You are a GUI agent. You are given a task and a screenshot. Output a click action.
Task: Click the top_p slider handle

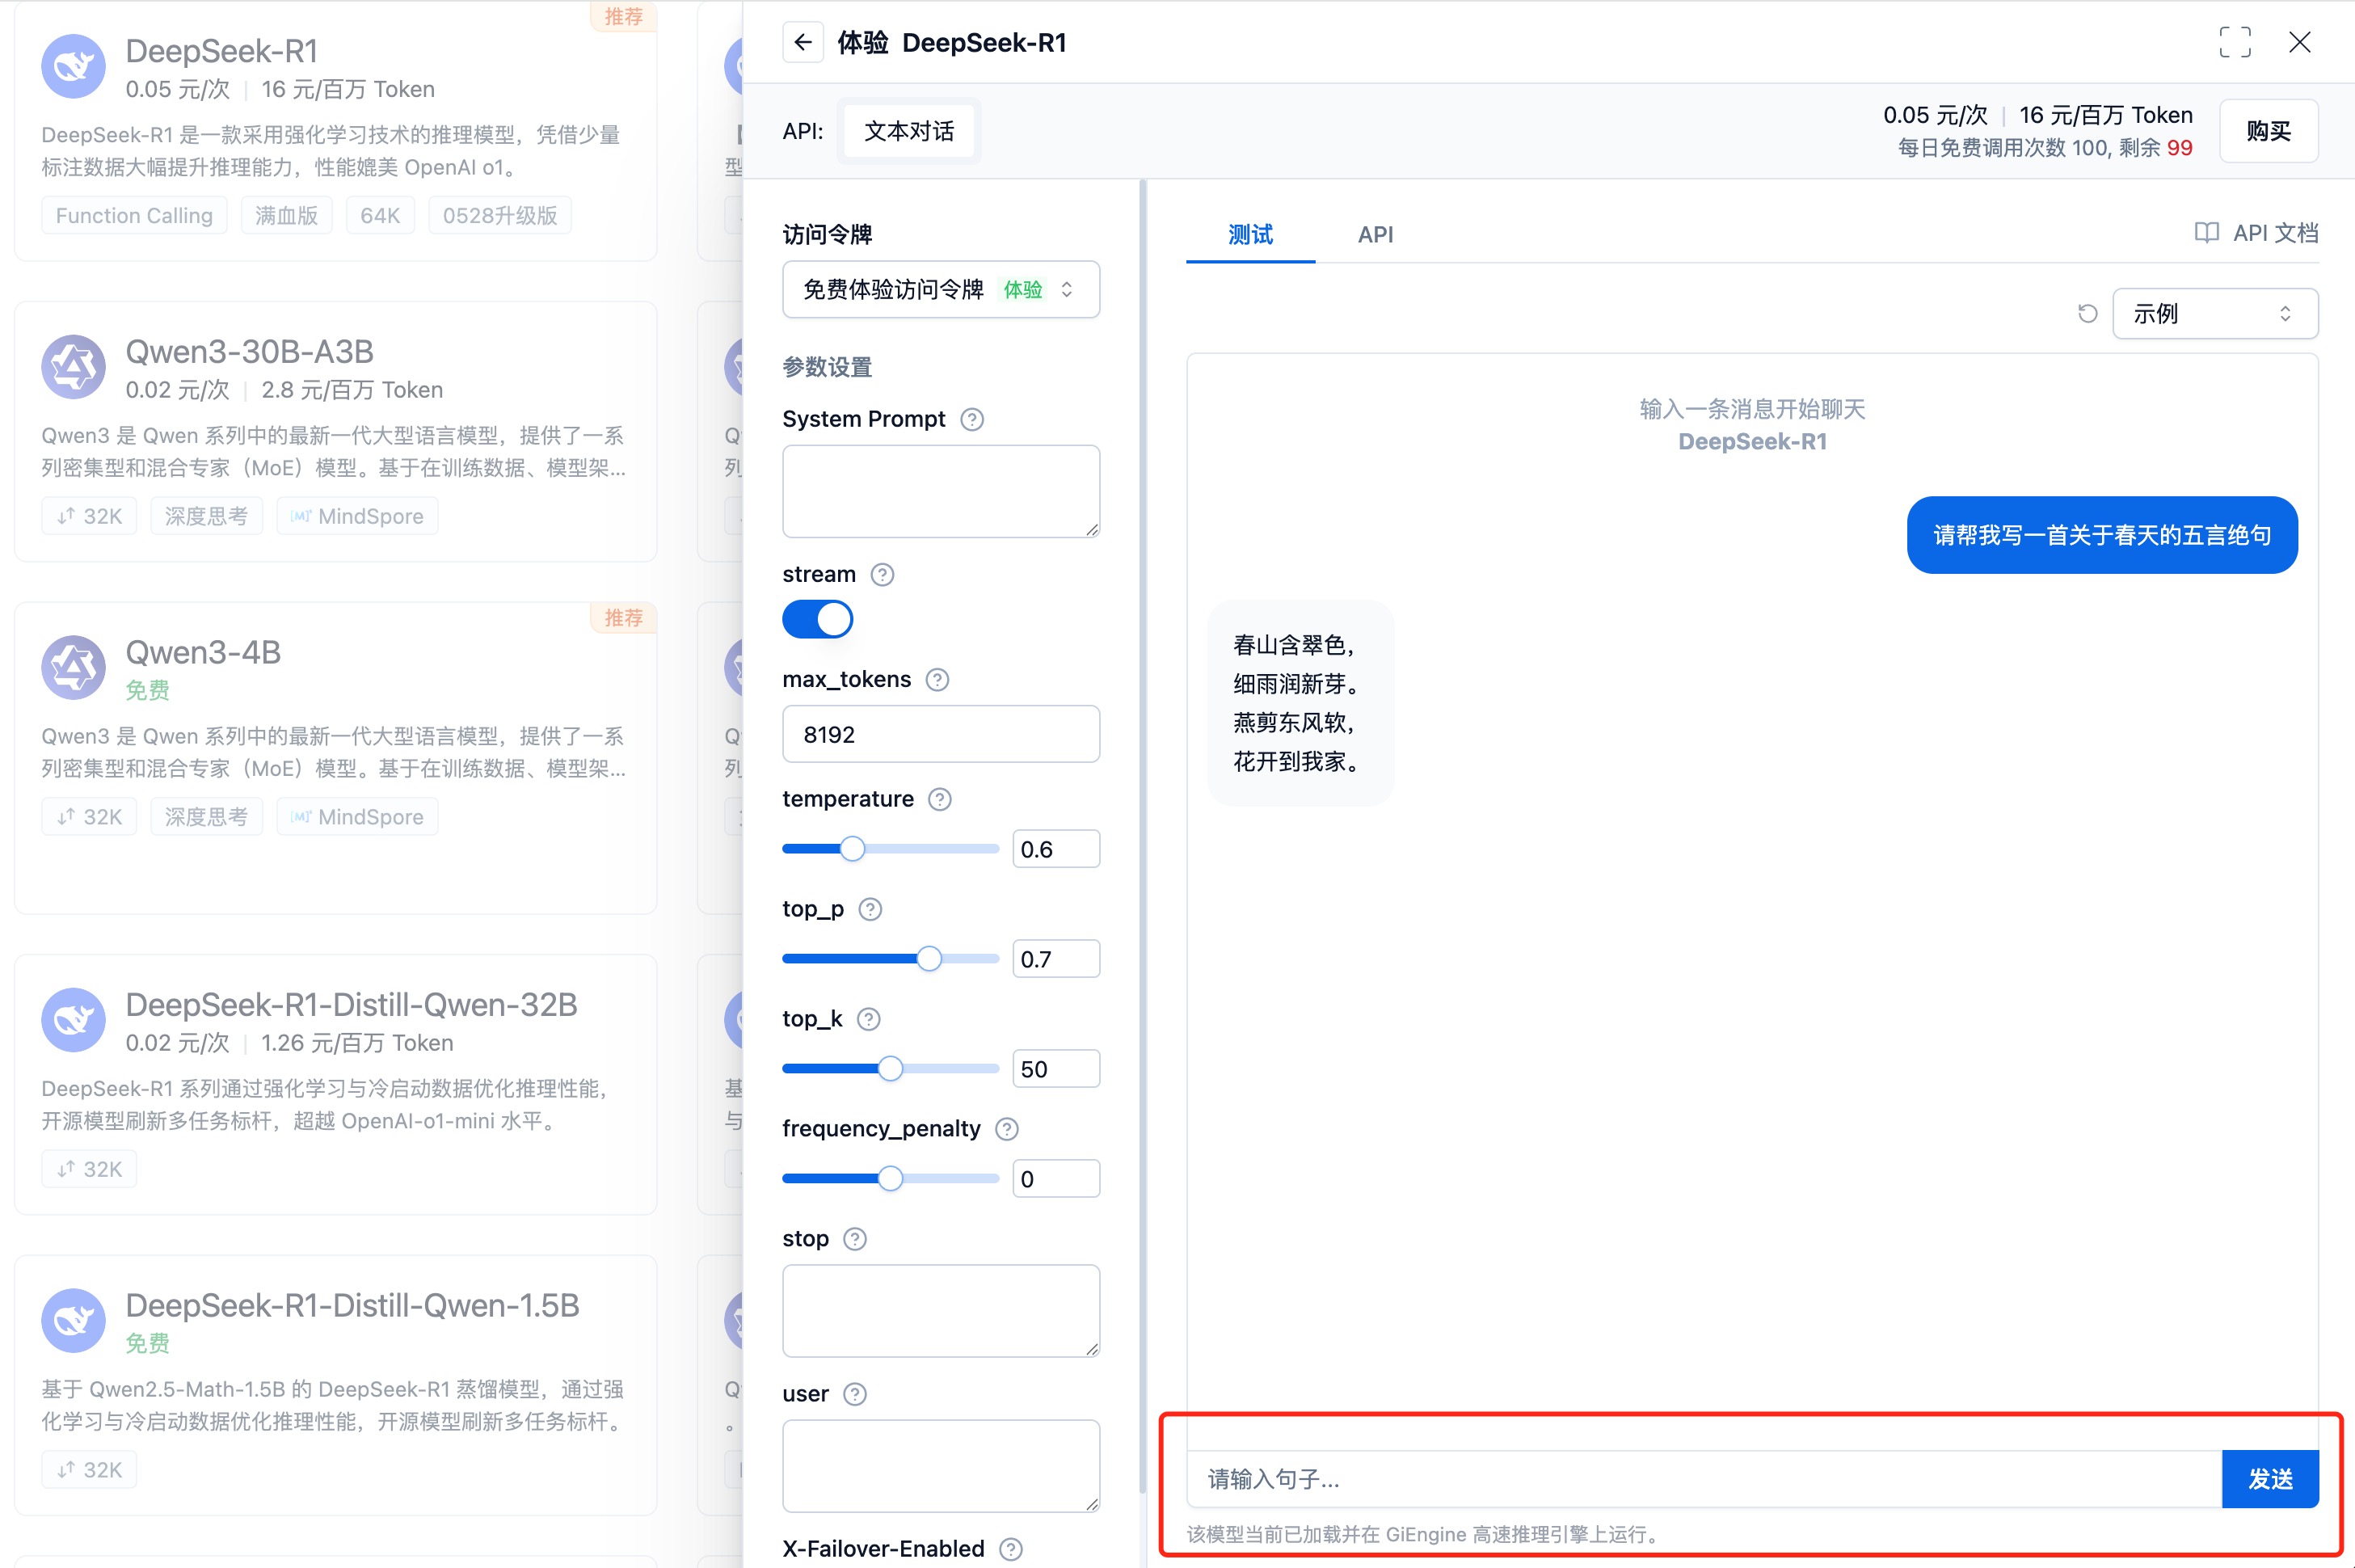point(929,959)
